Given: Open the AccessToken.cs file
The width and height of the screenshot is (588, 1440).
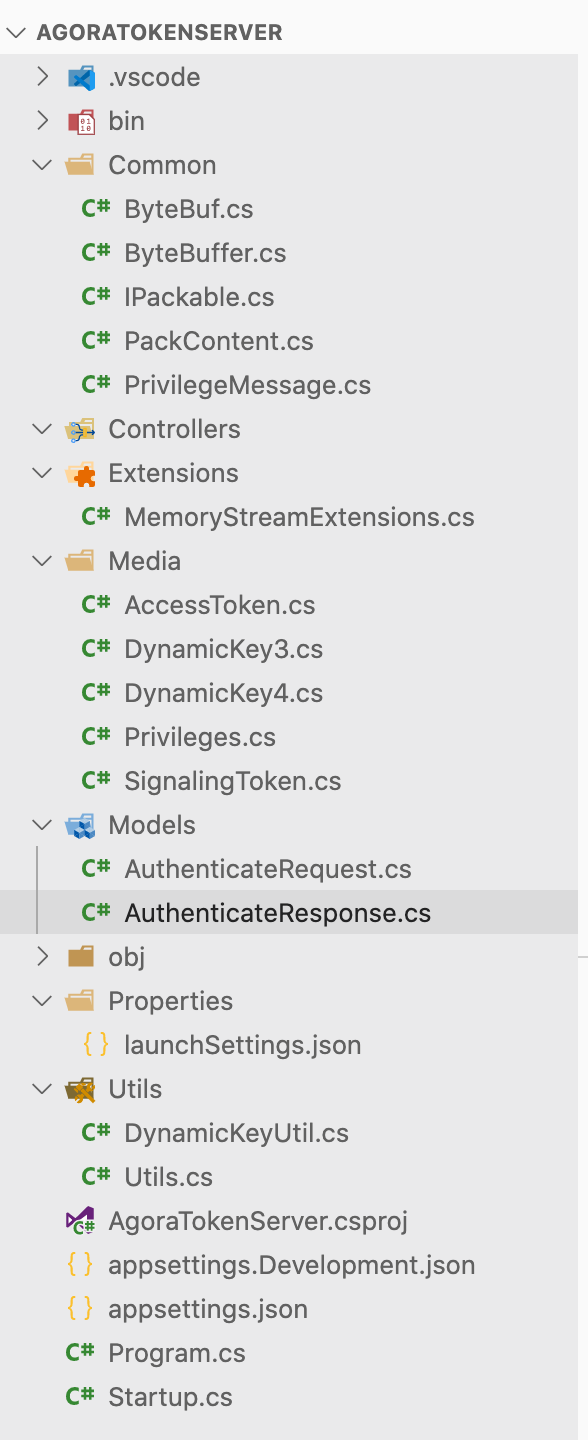Looking at the screenshot, I should 220,605.
